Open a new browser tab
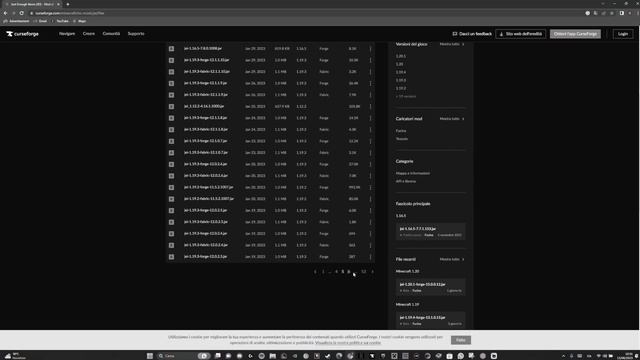The height and width of the screenshot is (360, 640). pos(68,4)
